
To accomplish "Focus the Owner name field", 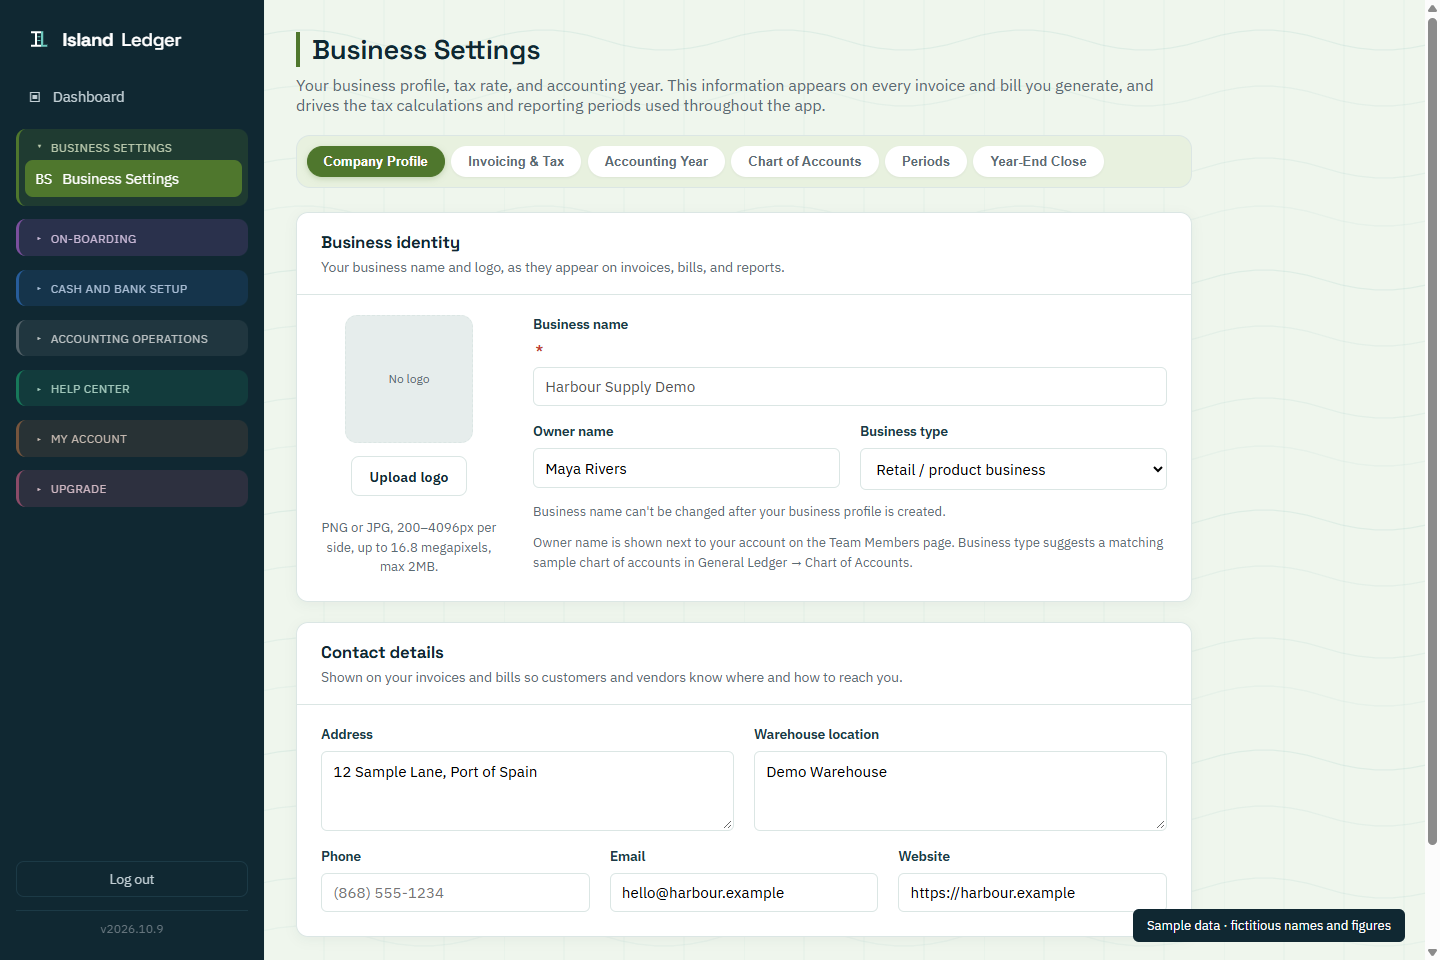I will pos(686,468).
